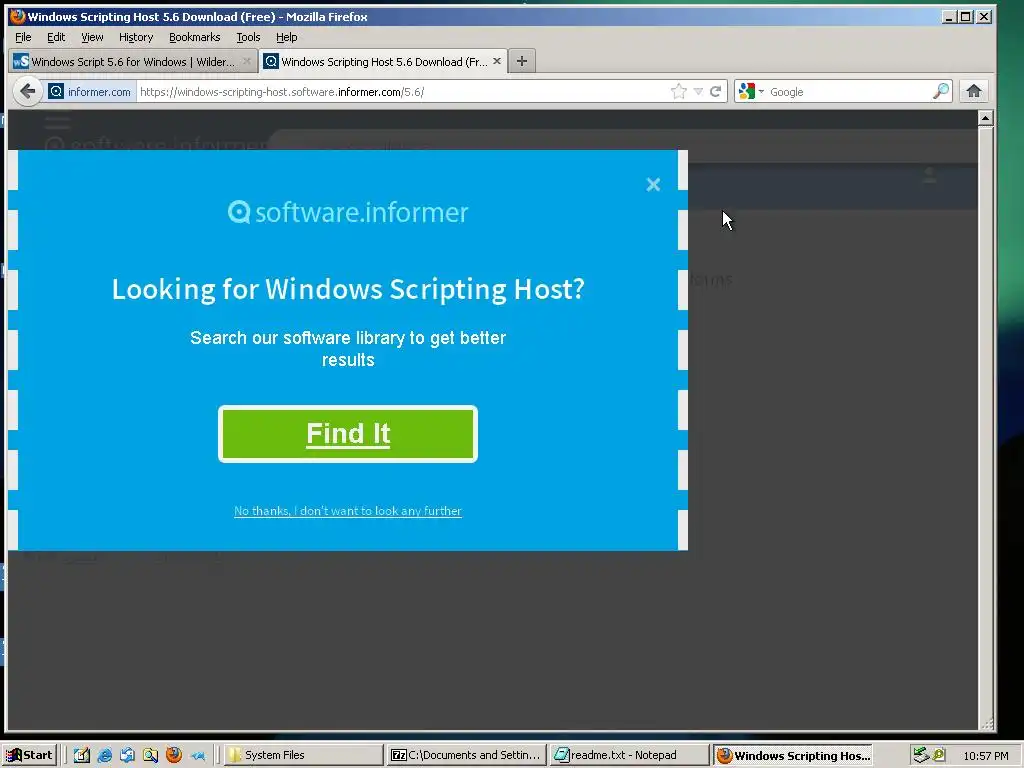Click the quick launch Outlook Express icon
The width and height of the screenshot is (1024, 768).
(x=127, y=755)
